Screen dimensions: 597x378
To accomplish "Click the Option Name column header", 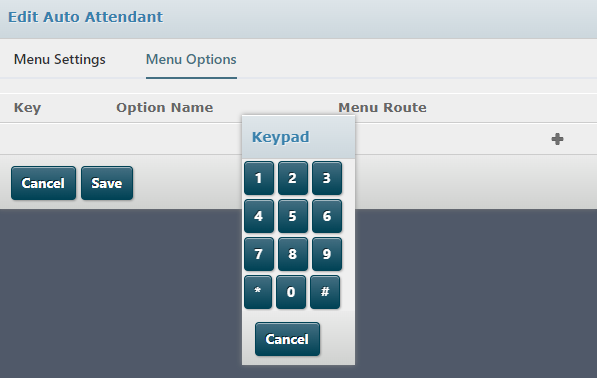I will tap(164, 108).
